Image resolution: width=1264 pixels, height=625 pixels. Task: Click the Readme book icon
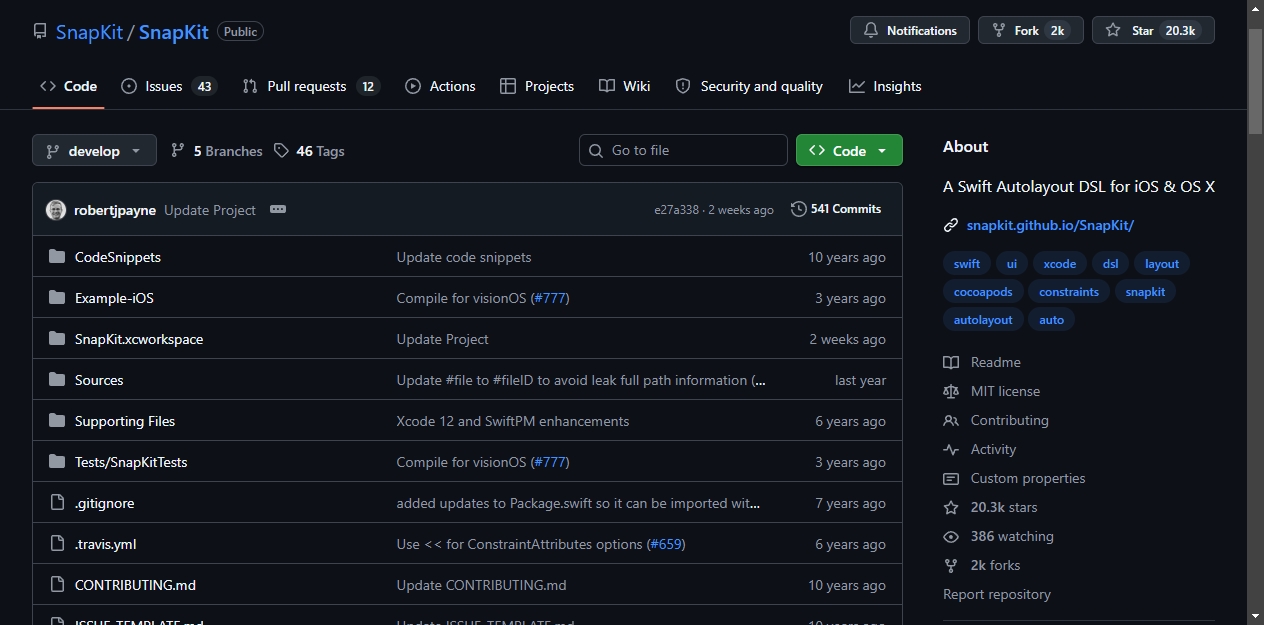coord(951,362)
